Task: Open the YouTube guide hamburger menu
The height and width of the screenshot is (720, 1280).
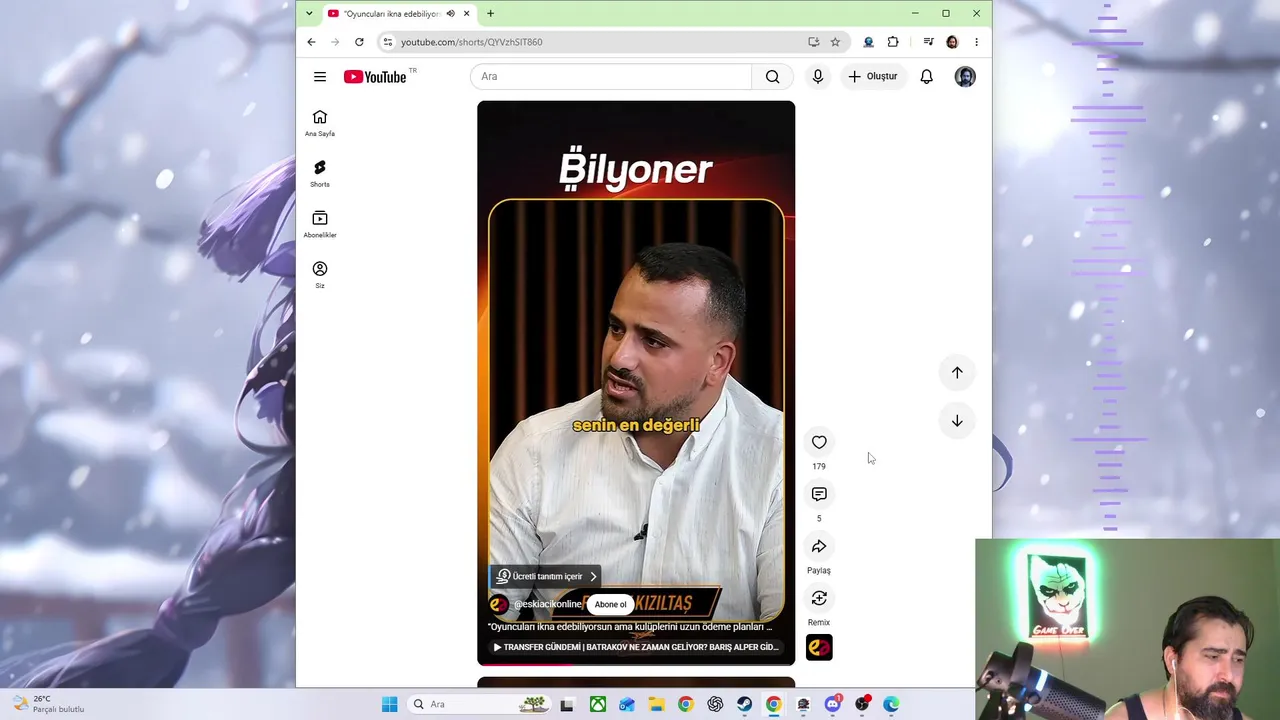Action: pyautogui.click(x=320, y=77)
